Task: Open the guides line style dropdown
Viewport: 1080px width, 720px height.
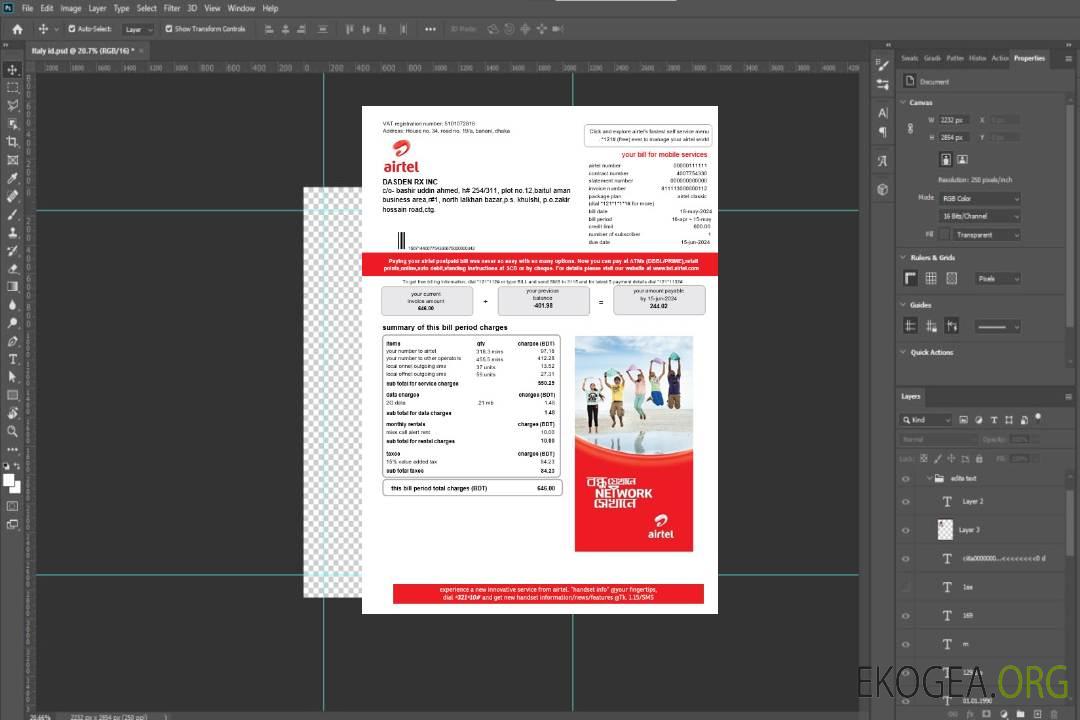Action: [997, 327]
